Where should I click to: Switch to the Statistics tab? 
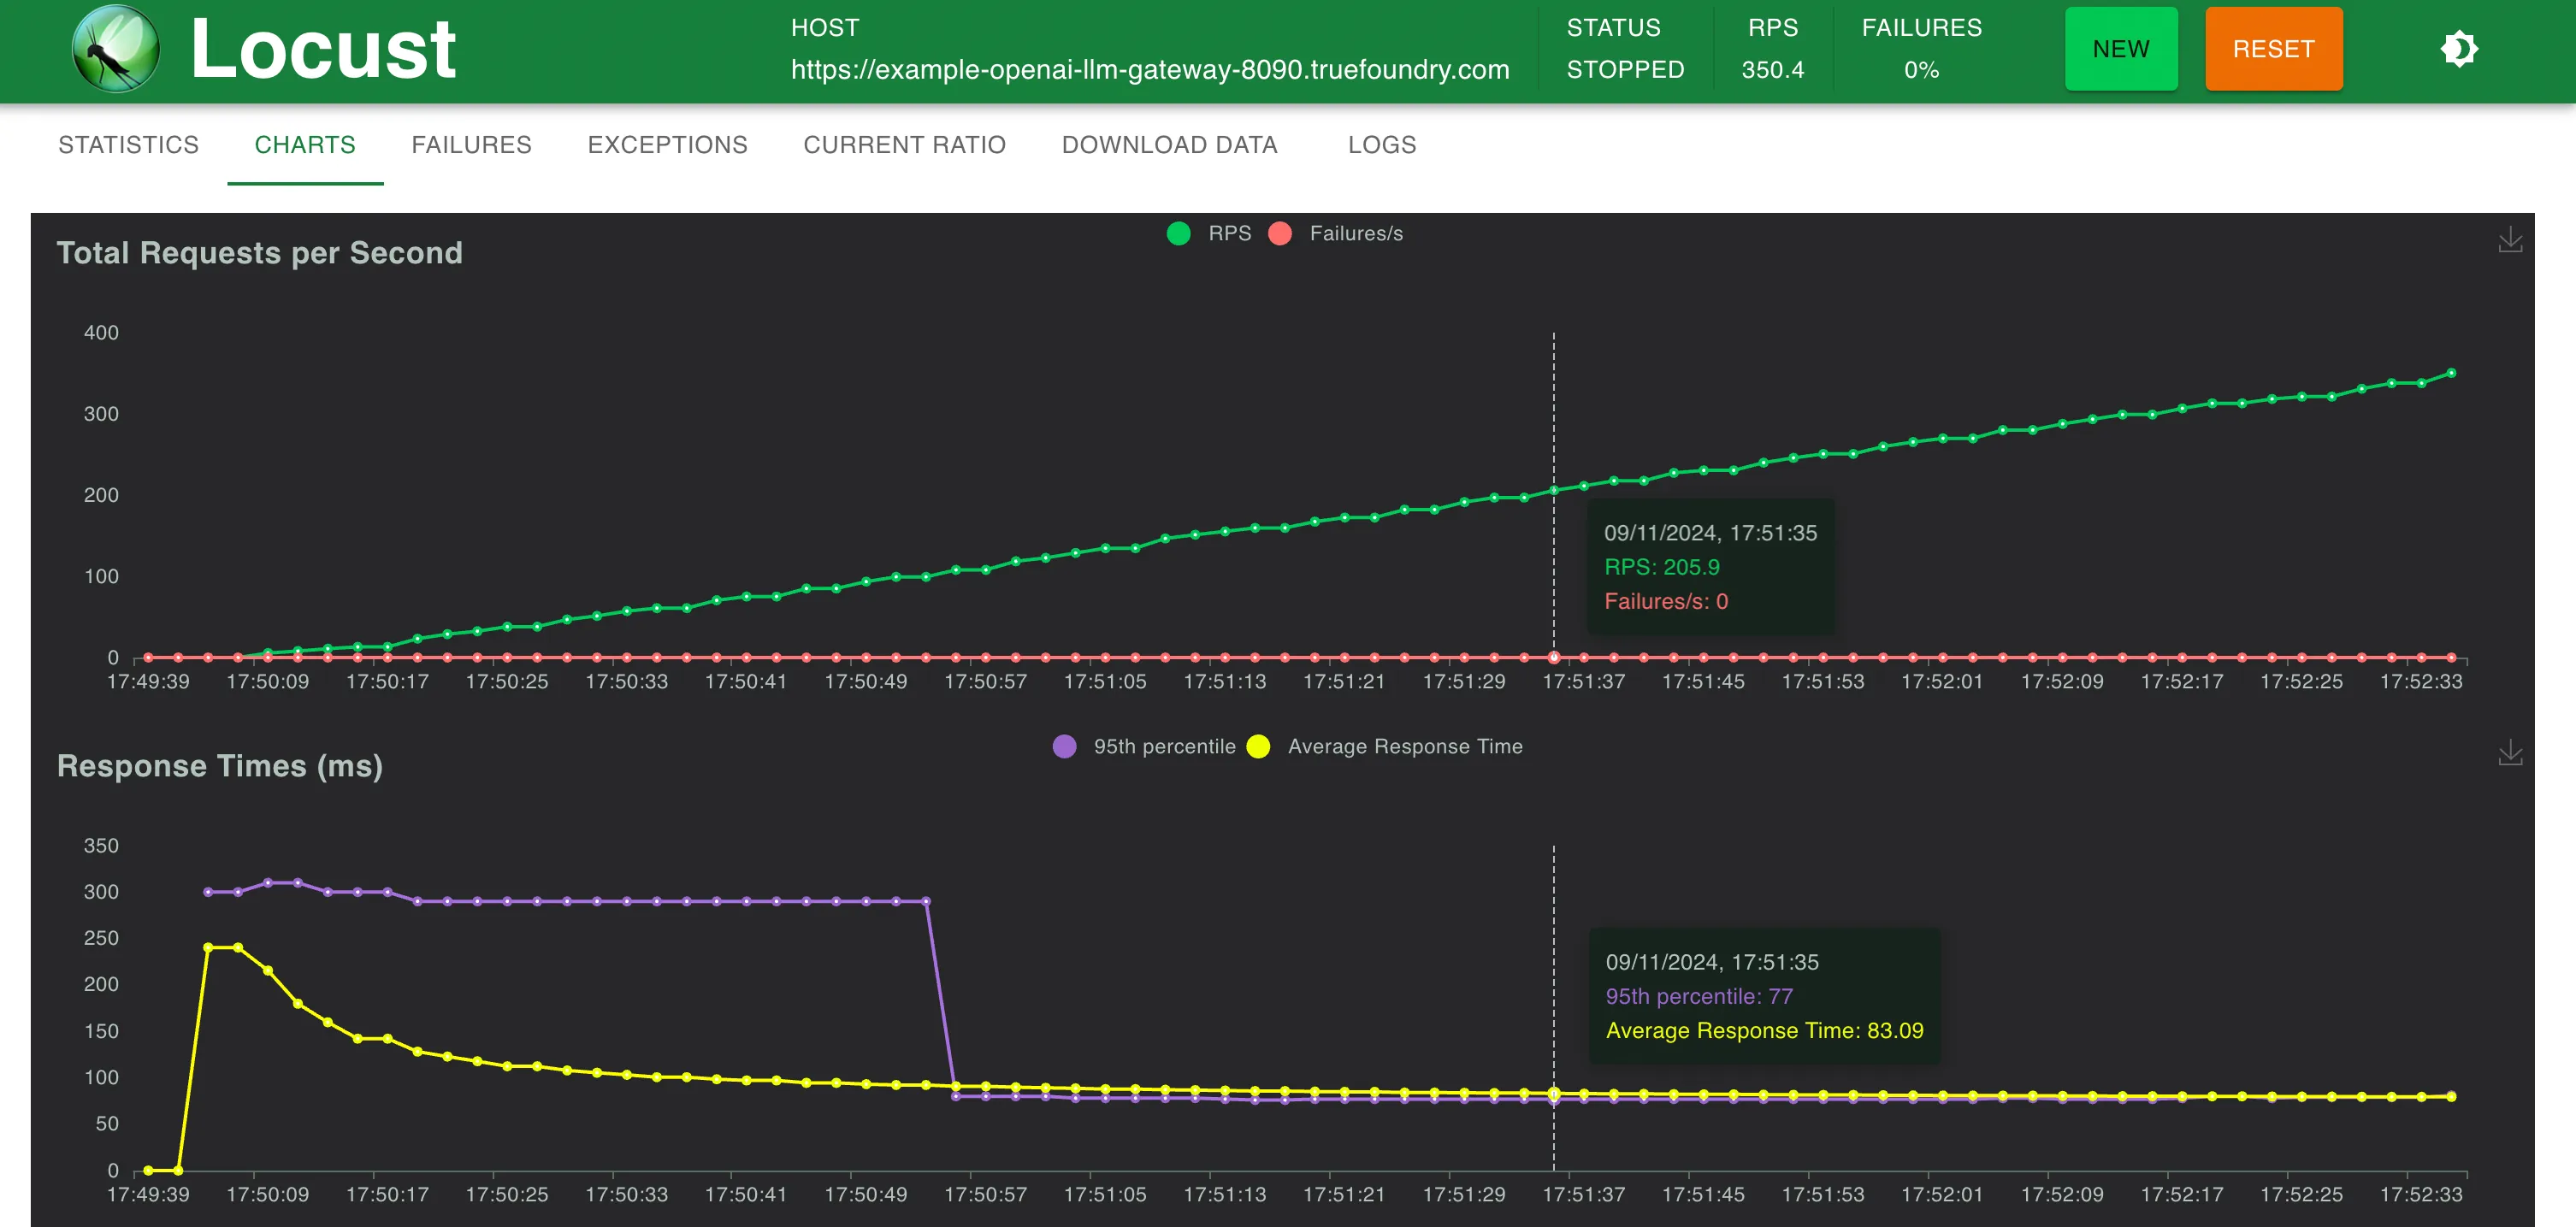(x=128, y=145)
